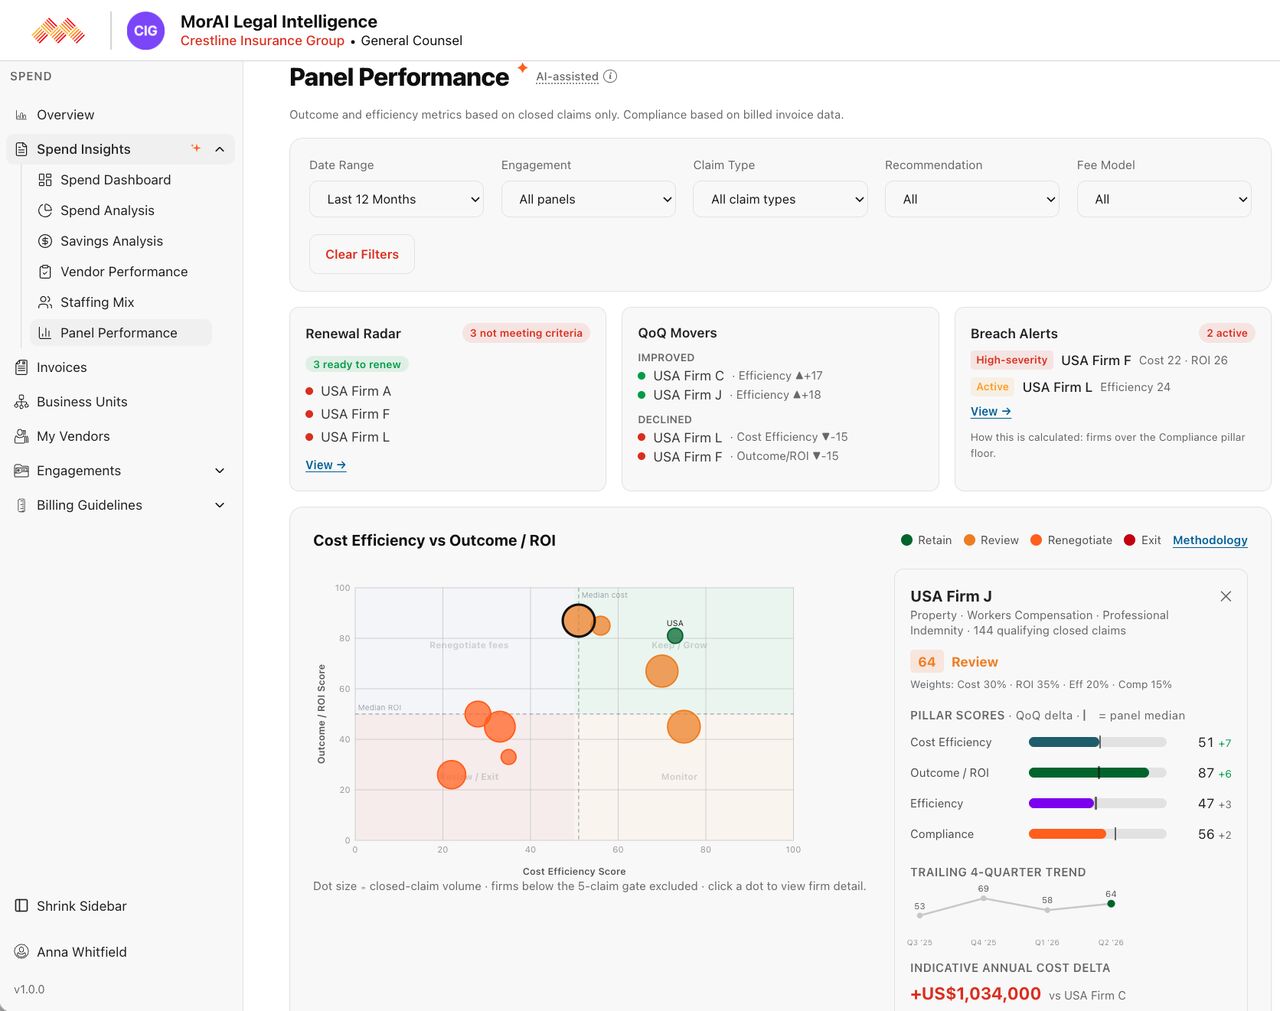
Task: Go to Vendor Performance page
Action: (x=123, y=272)
